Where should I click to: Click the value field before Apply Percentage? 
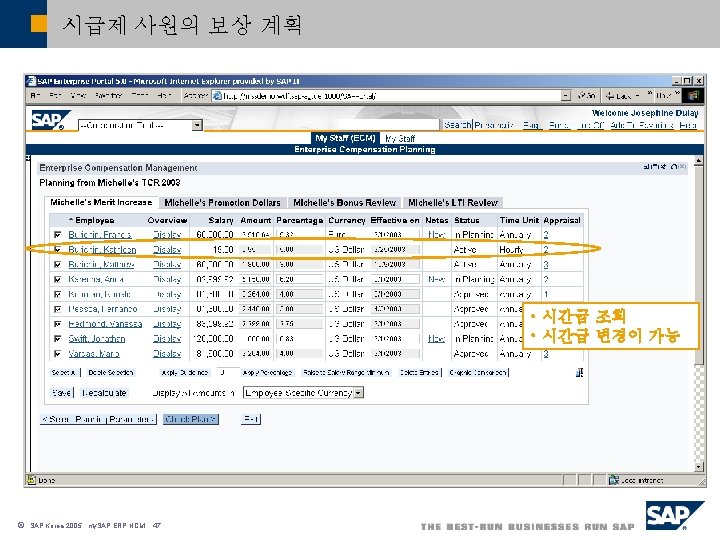227,372
